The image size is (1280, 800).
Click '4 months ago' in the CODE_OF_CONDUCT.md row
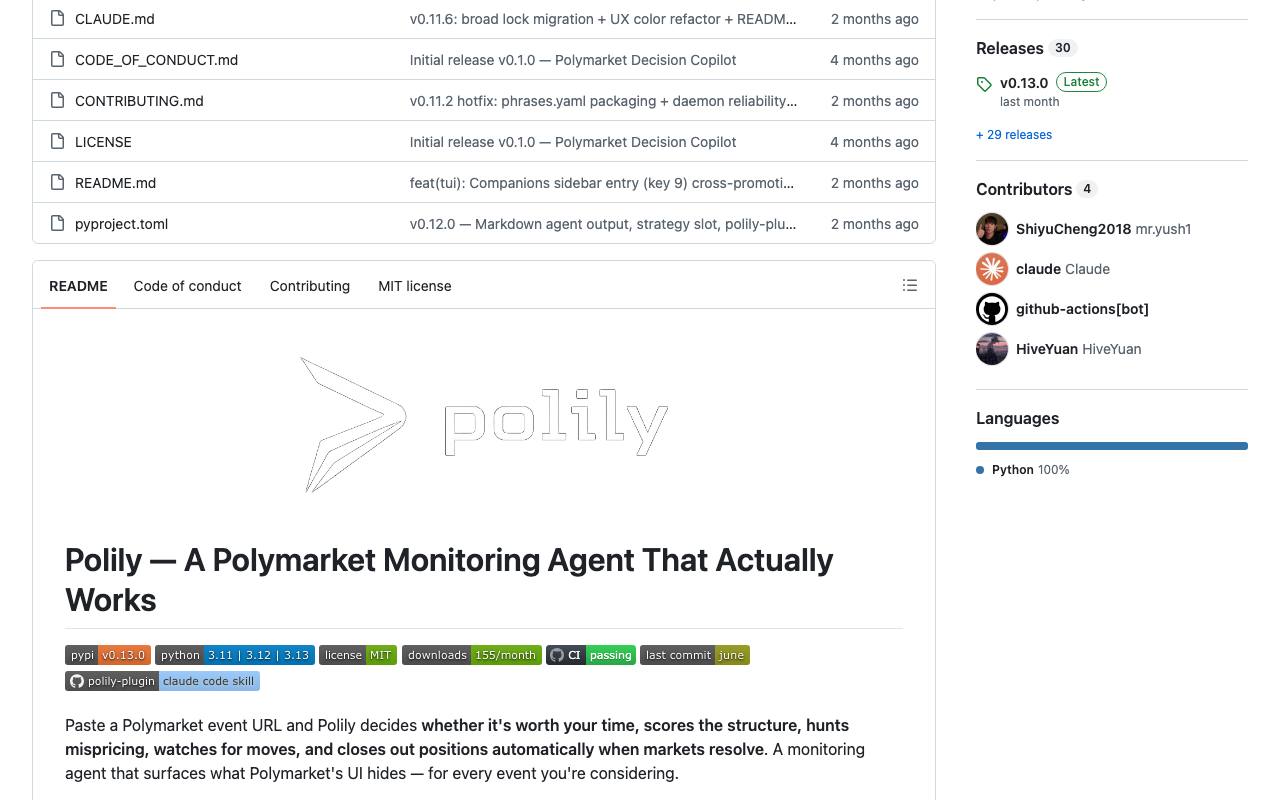pos(874,60)
